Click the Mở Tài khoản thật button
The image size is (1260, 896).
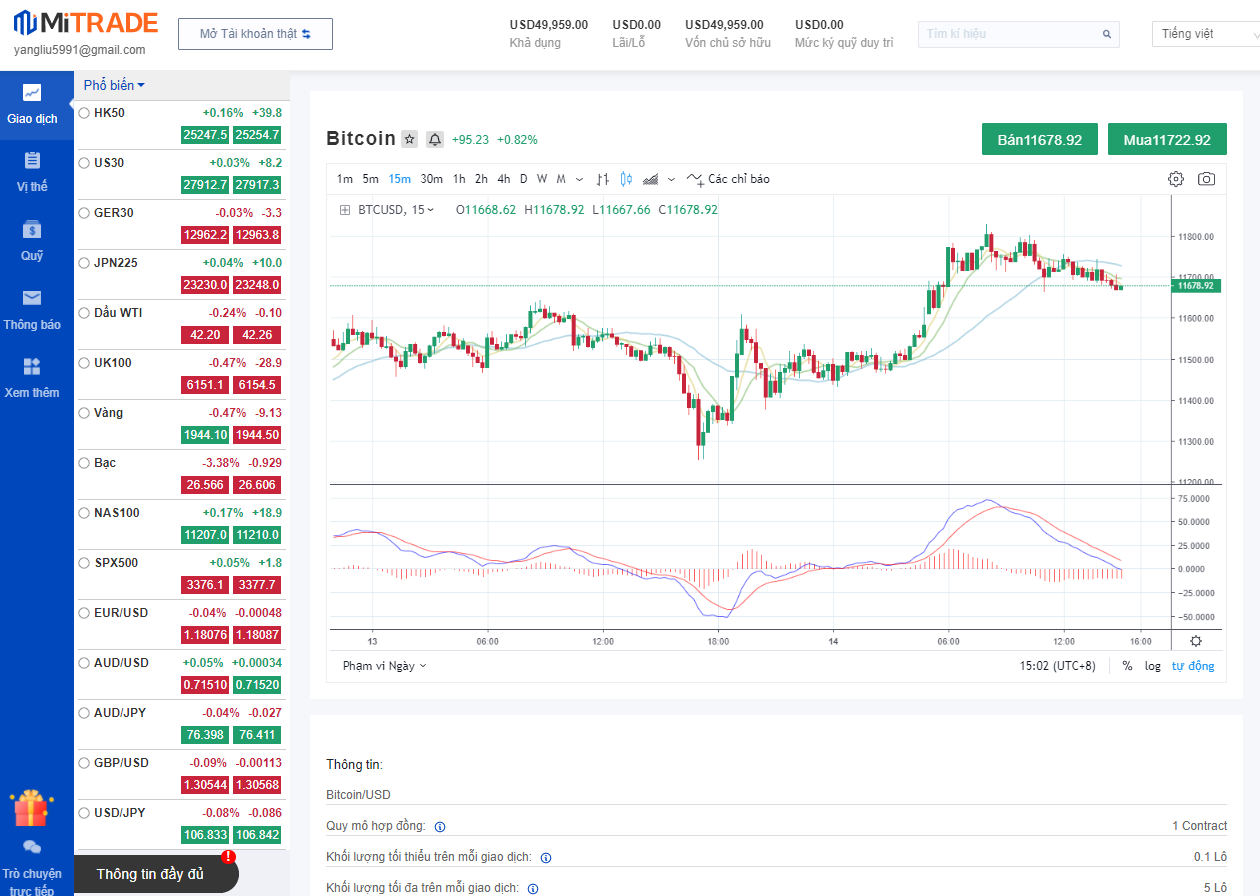[255, 34]
